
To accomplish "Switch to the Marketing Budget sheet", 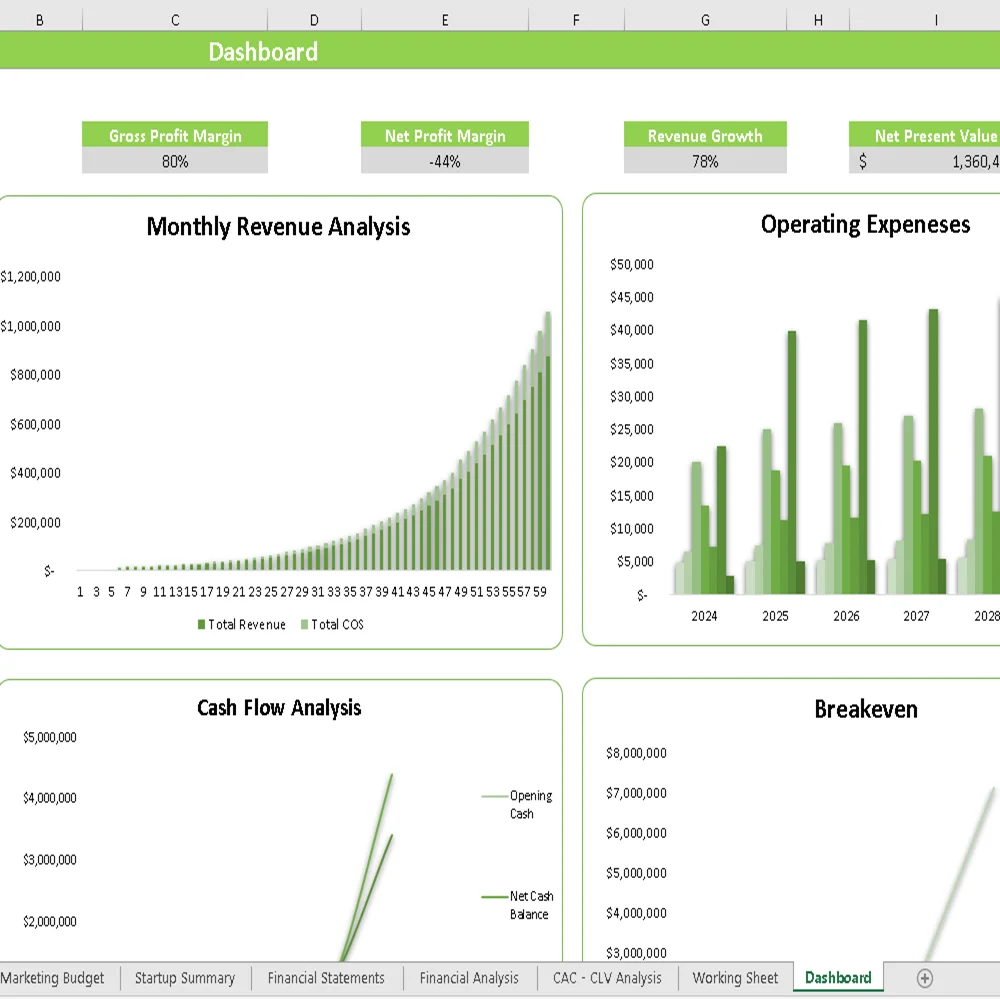I will click(x=54, y=978).
